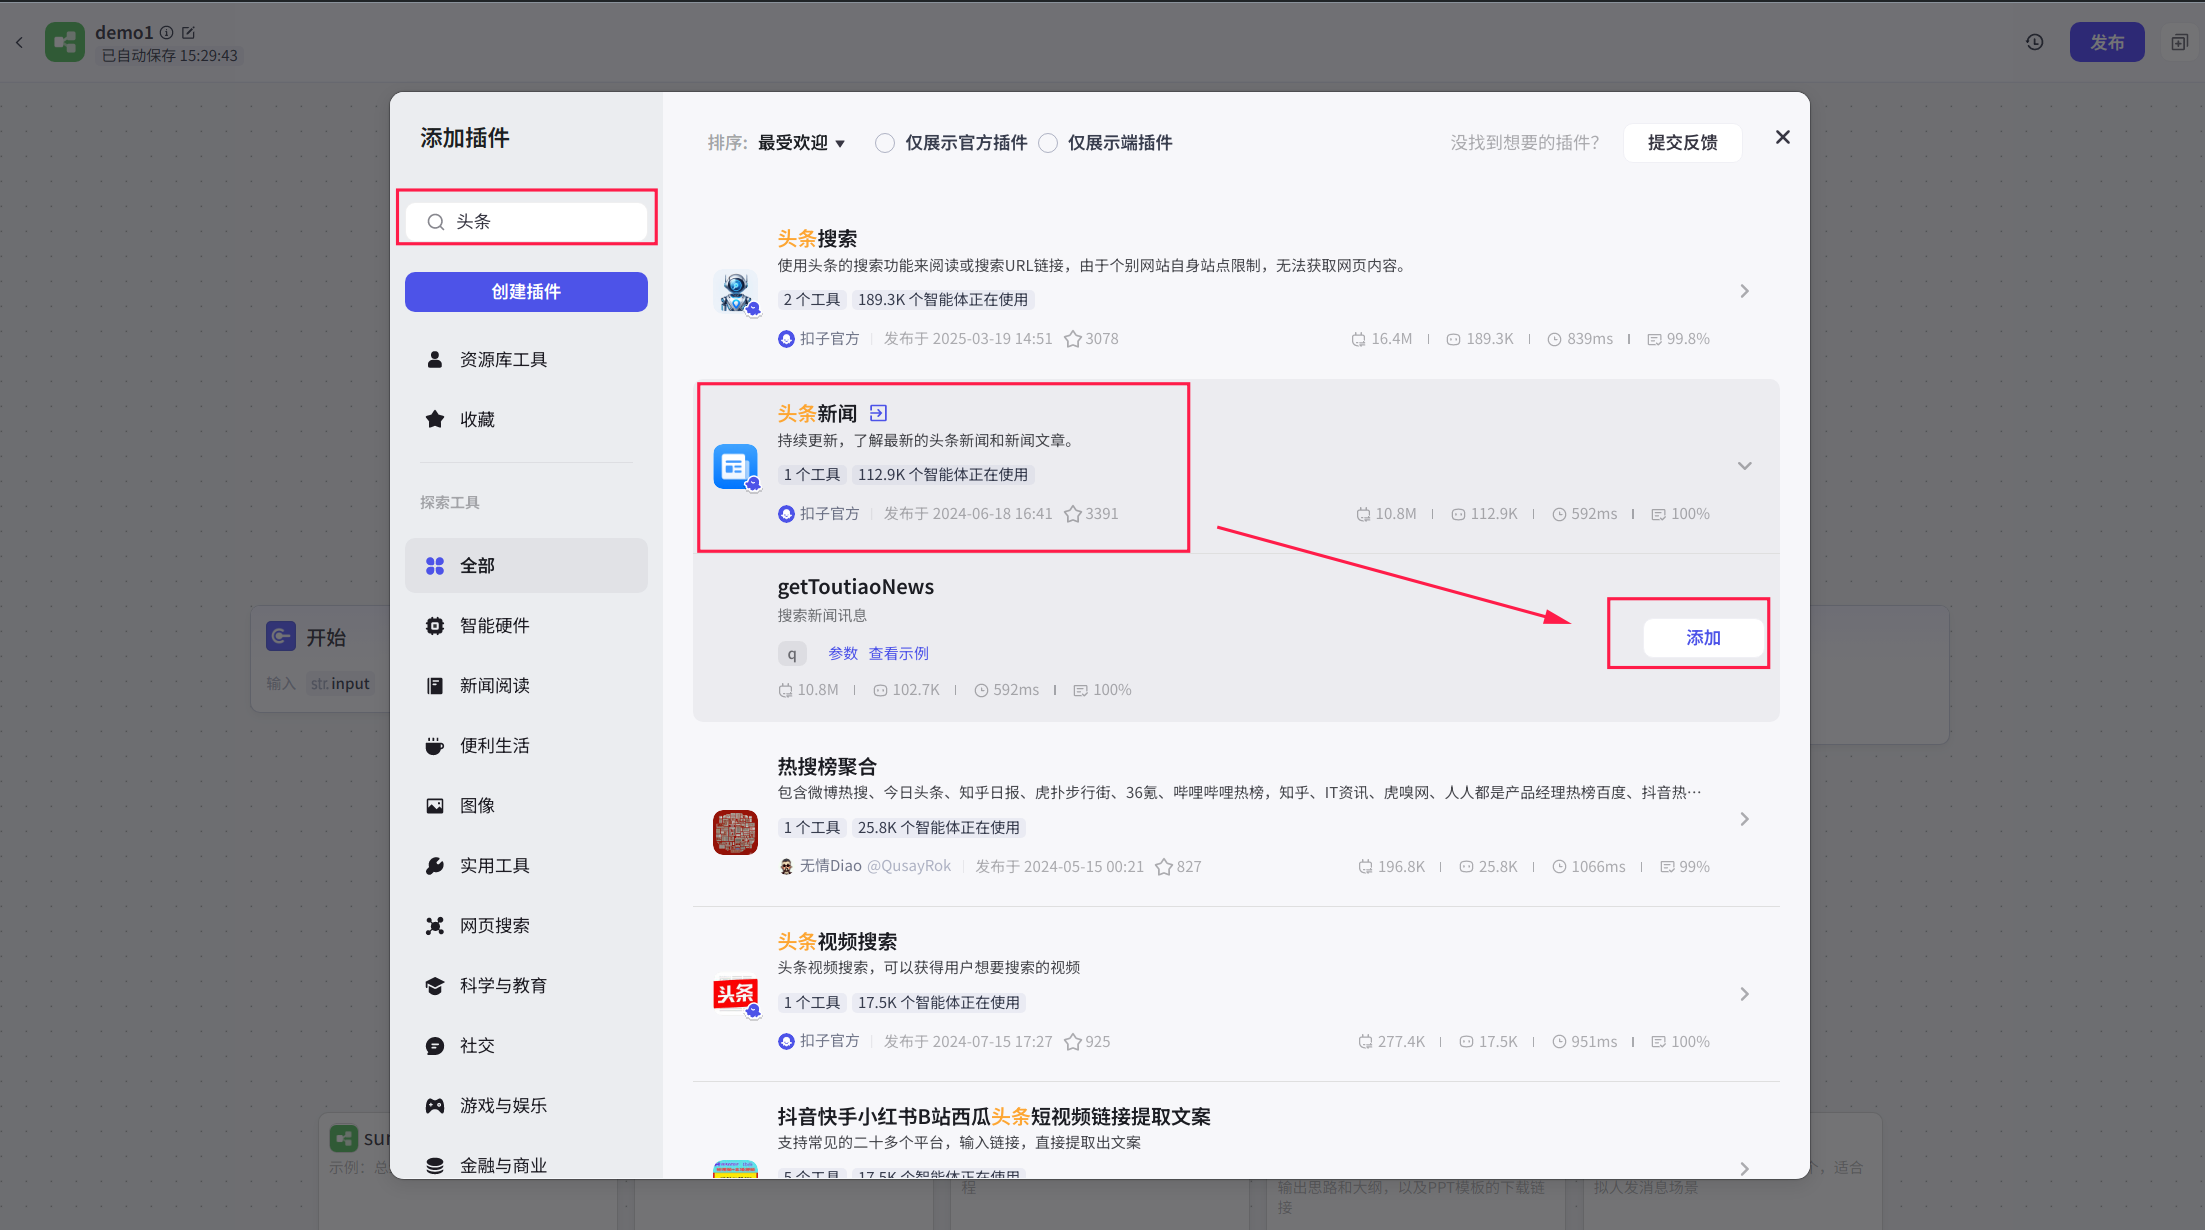Click the 头条搜索 robot plugin icon
The width and height of the screenshot is (2205, 1230).
736,292
